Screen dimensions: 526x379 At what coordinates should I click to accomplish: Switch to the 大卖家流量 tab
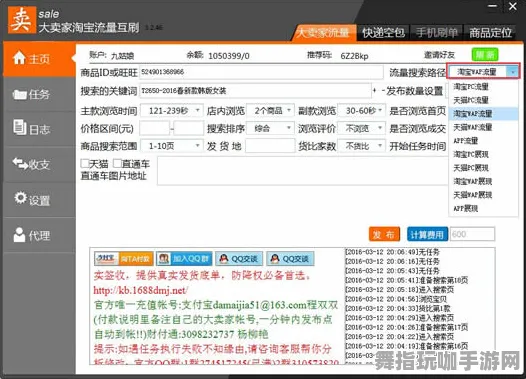324,33
